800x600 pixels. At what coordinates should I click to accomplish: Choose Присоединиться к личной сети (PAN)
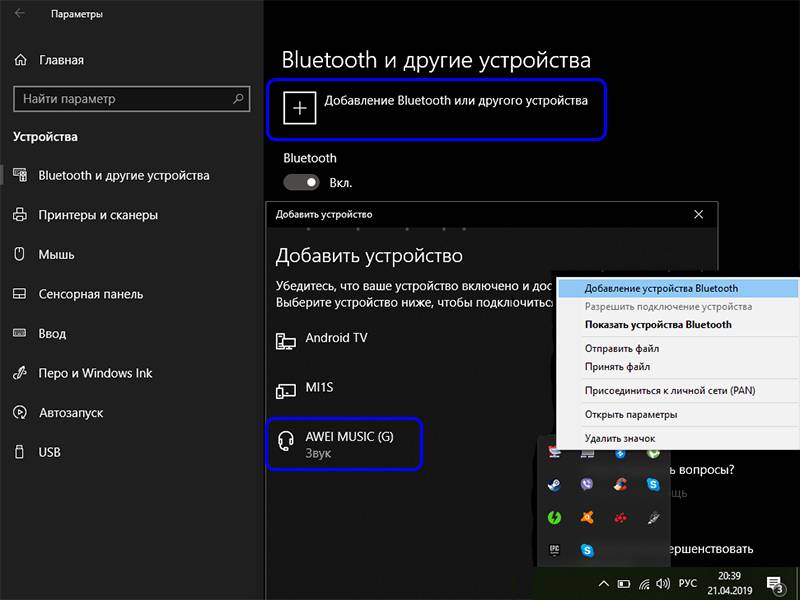[x=678, y=390]
